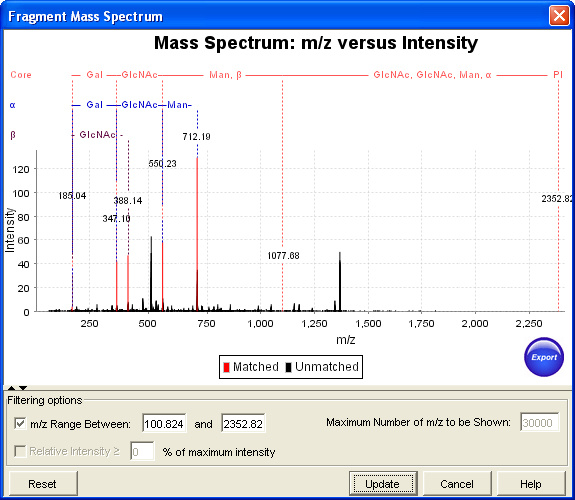
Task: Click the round blue Export icon
Action: tap(544, 357)
